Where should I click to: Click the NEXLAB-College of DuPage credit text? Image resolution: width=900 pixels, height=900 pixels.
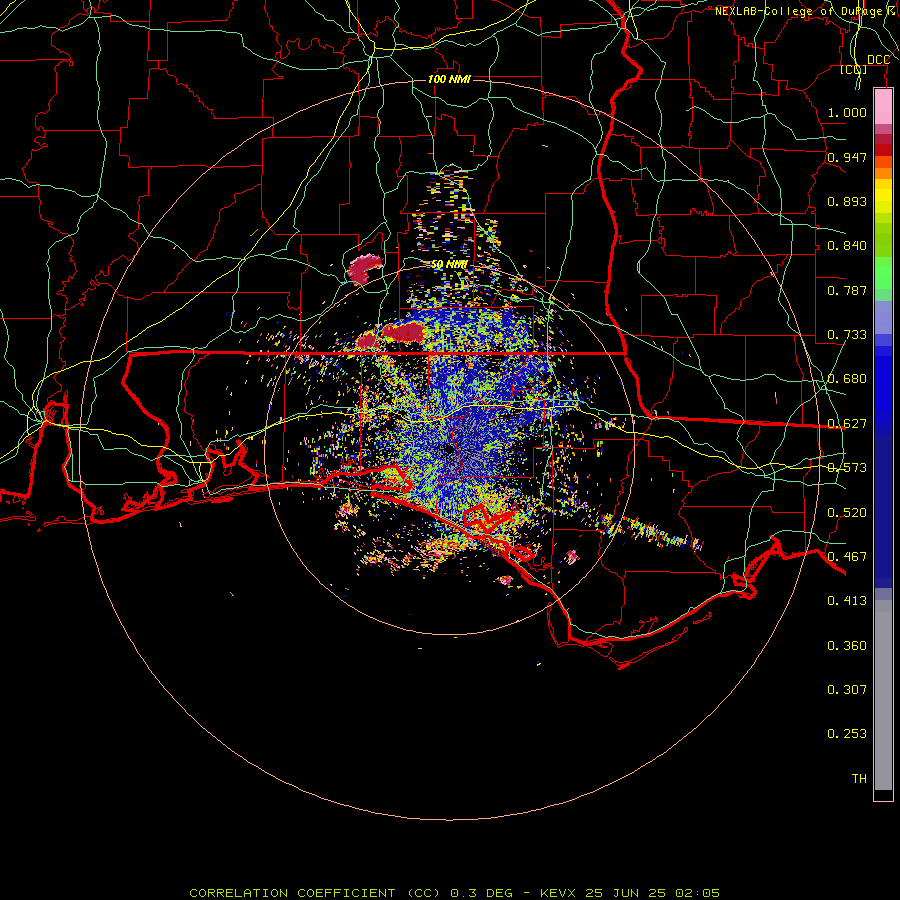pyautogui.click(x=806, y=11)
